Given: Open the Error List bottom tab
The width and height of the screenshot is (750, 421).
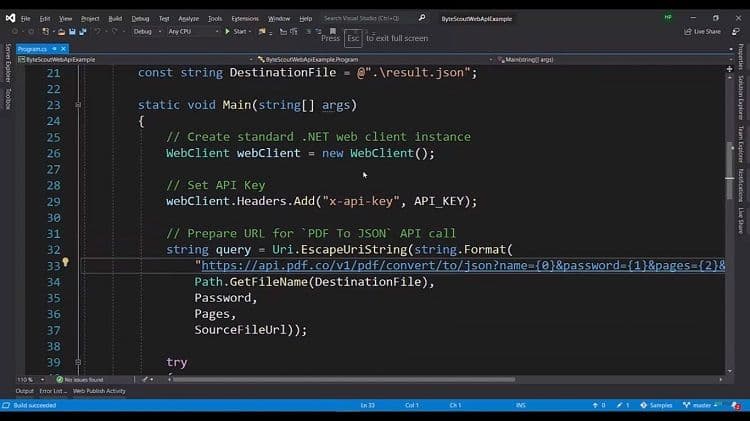Looking at the screenshot, I should pyautogui.click(x=53, y=391).
